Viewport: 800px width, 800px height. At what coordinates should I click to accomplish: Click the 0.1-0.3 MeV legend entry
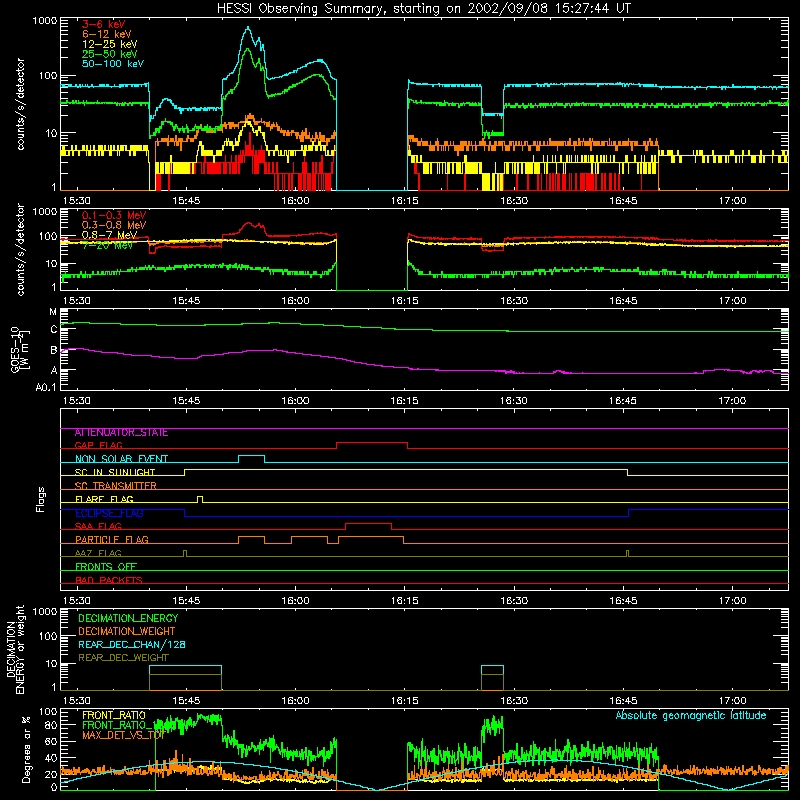pos(114,215)
